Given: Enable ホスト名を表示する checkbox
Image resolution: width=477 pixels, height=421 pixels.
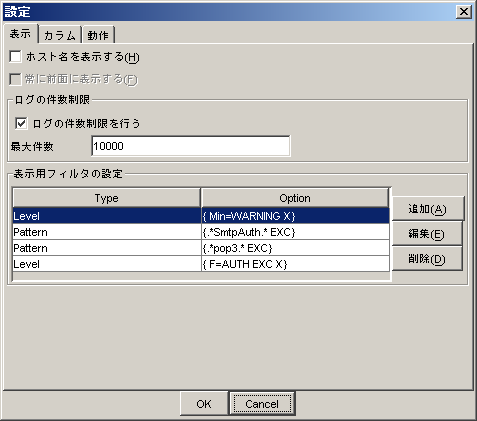Looking at the screenshot, I should click(15, 57).
